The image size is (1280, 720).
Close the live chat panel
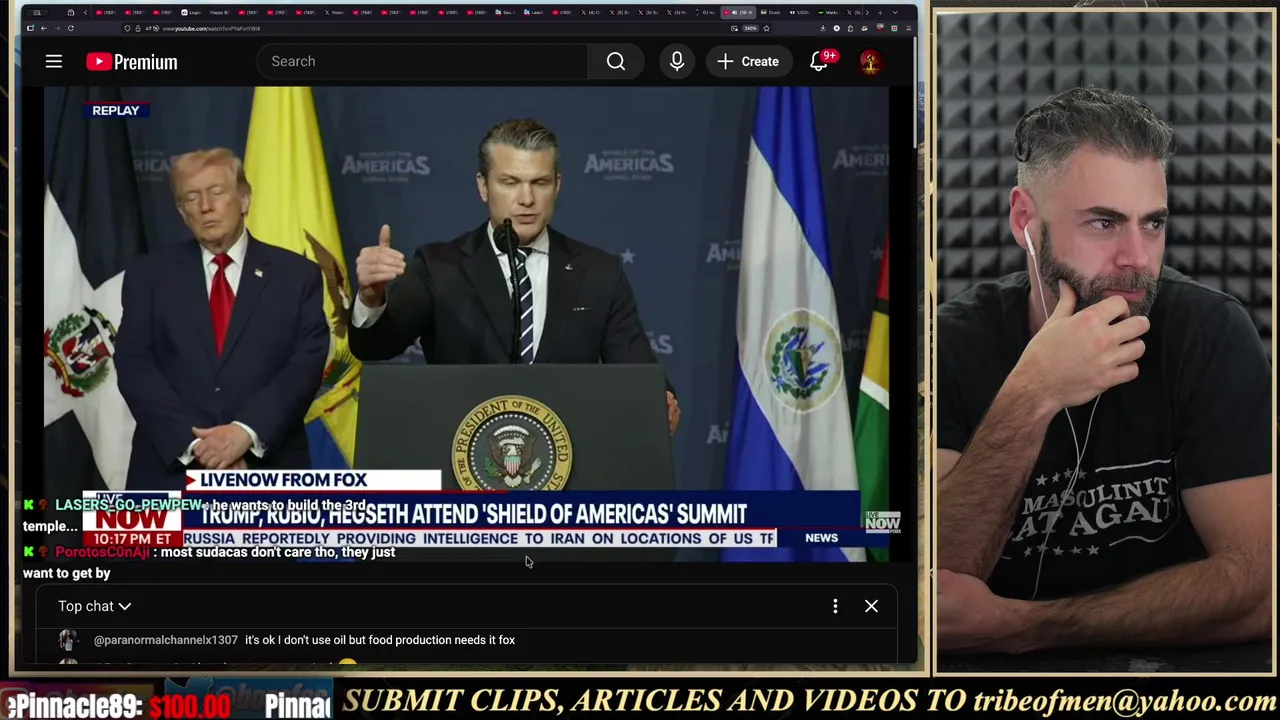click(871, 606)
